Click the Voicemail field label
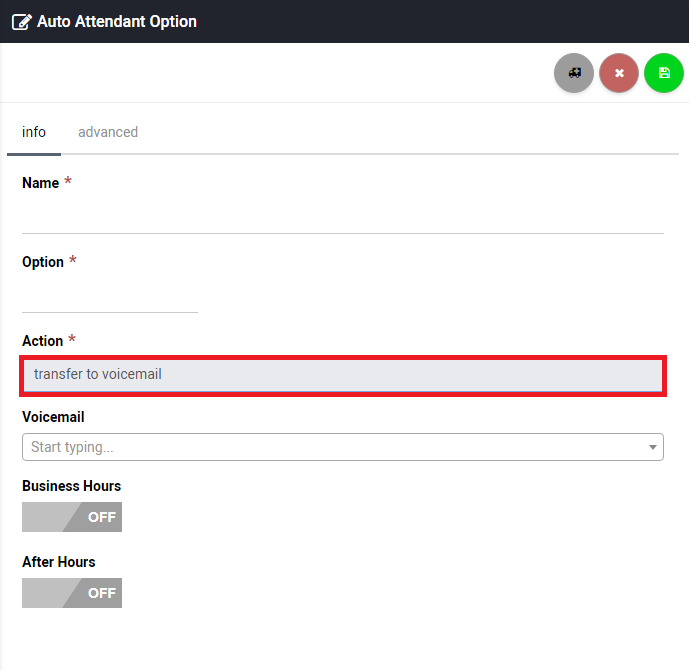 53,417
